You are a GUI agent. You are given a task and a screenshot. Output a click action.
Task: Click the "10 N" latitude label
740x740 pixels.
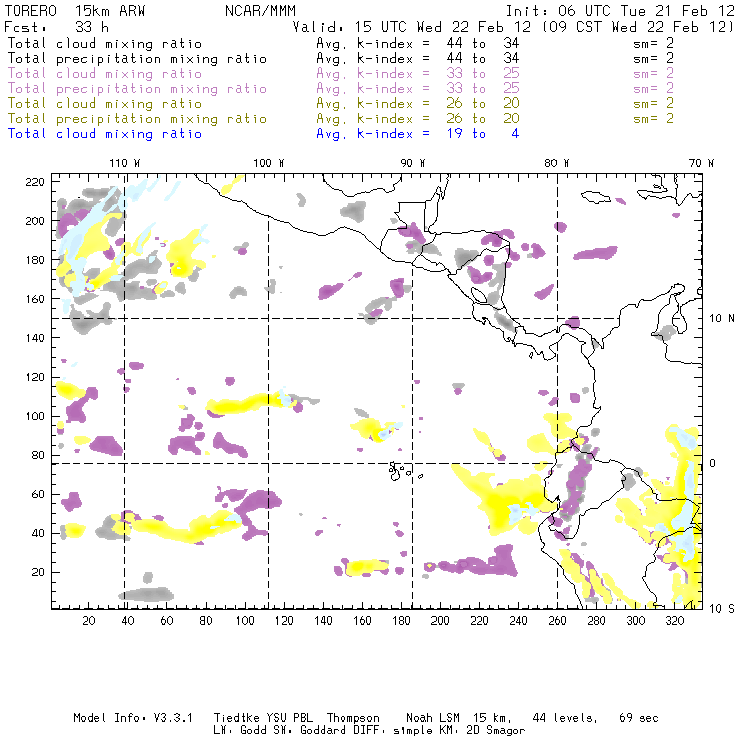click(722, 319)
